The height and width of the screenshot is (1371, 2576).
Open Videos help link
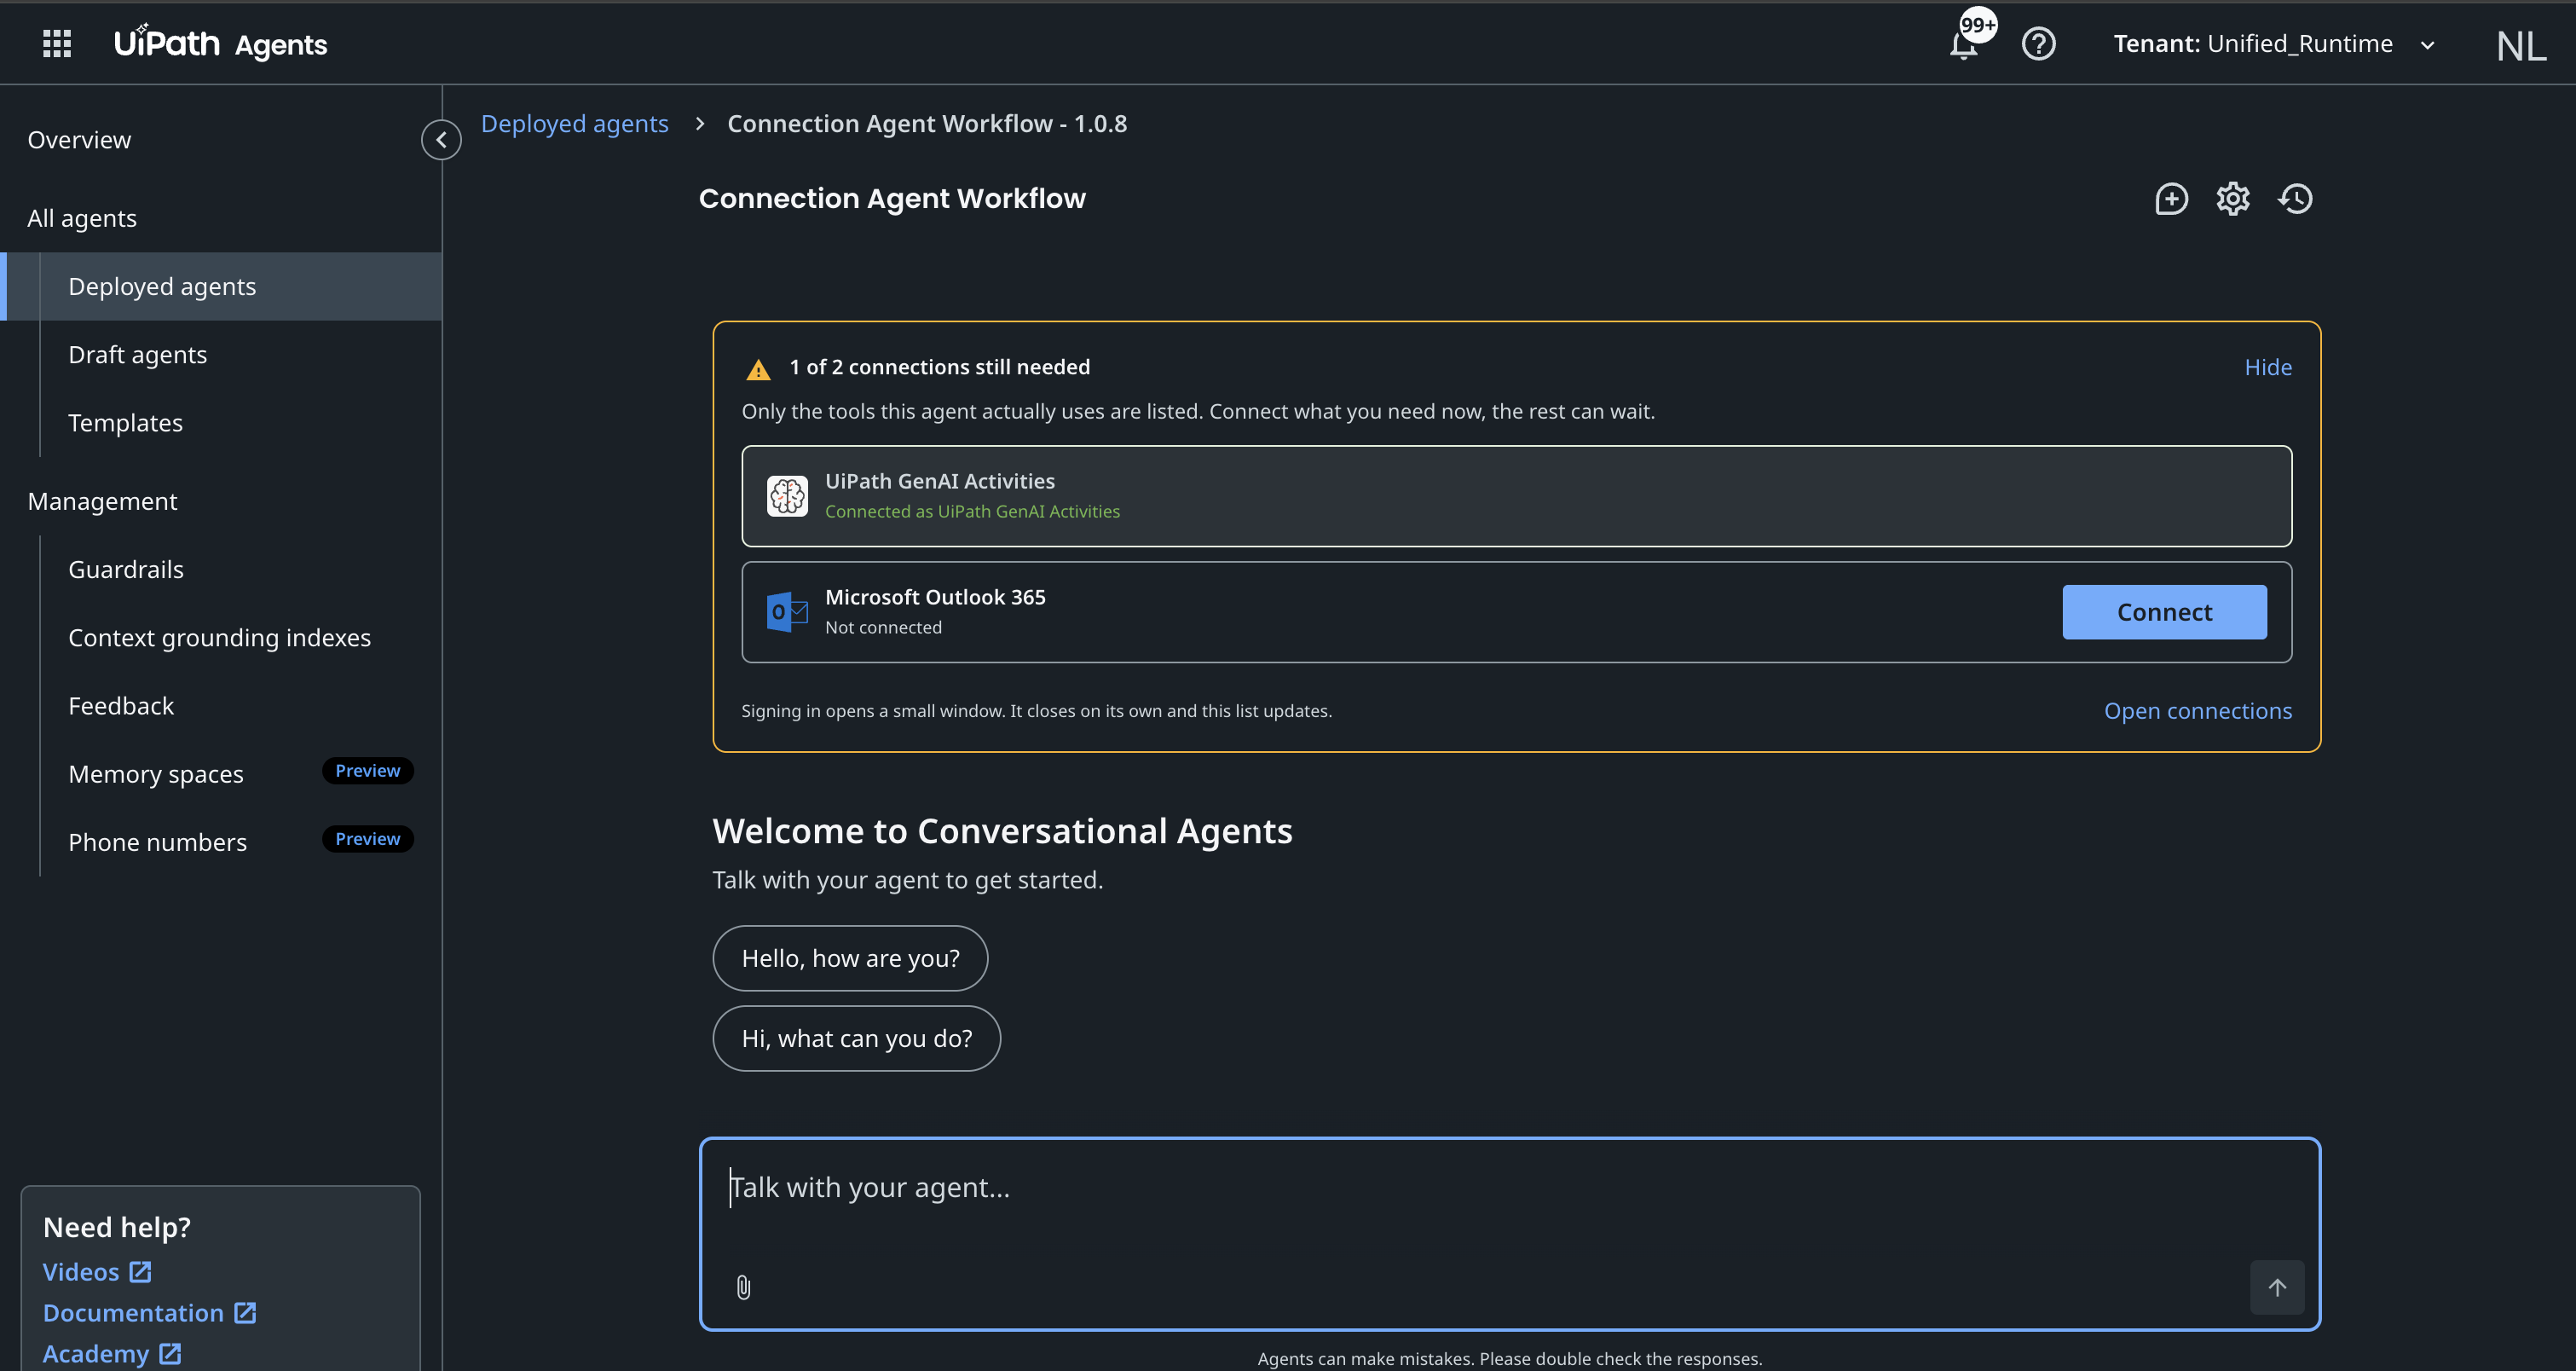pyautogui.click(x=97, y=1272)
